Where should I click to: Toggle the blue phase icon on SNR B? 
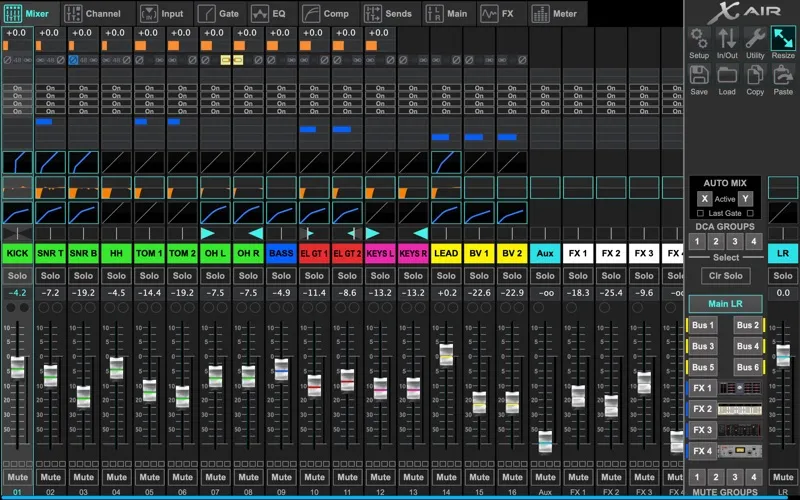73,60
